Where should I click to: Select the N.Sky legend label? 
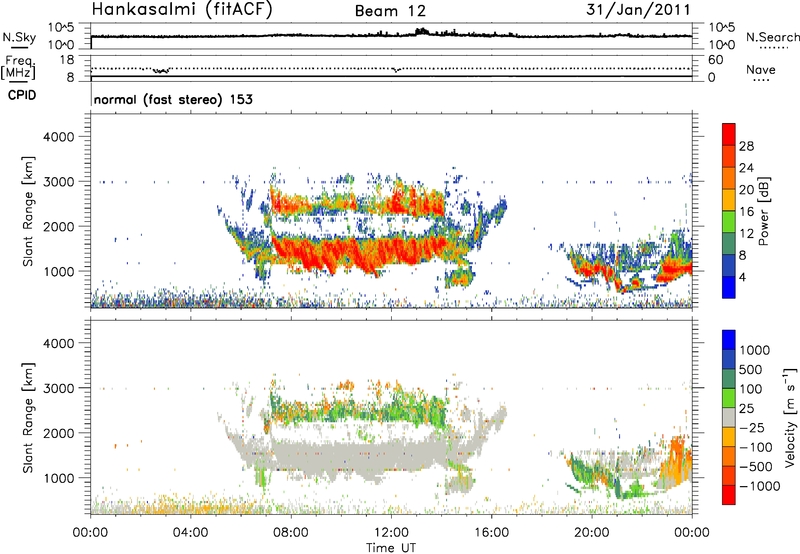tap(19, 37)
